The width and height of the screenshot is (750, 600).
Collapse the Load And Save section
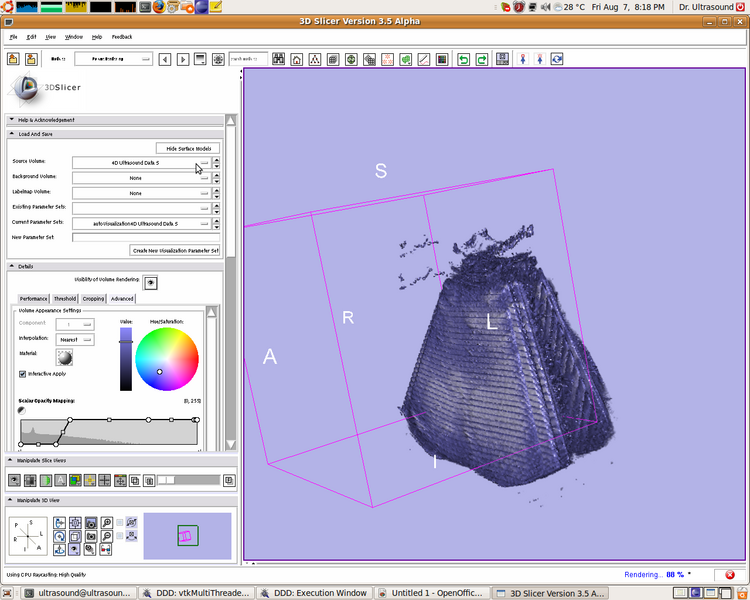pyautogui.click(x=12, y=133)
